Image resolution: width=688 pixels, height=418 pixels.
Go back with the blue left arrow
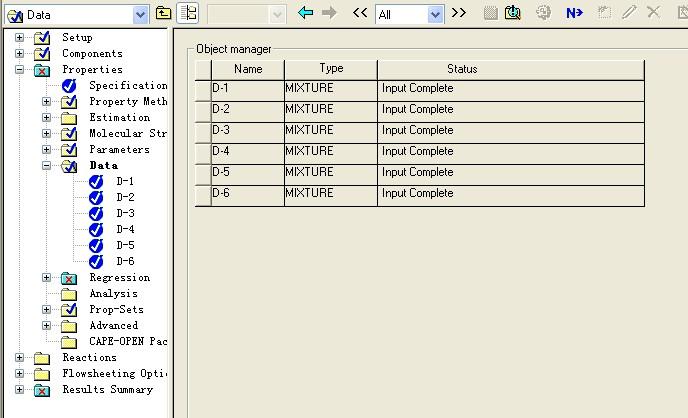(305, 13)
